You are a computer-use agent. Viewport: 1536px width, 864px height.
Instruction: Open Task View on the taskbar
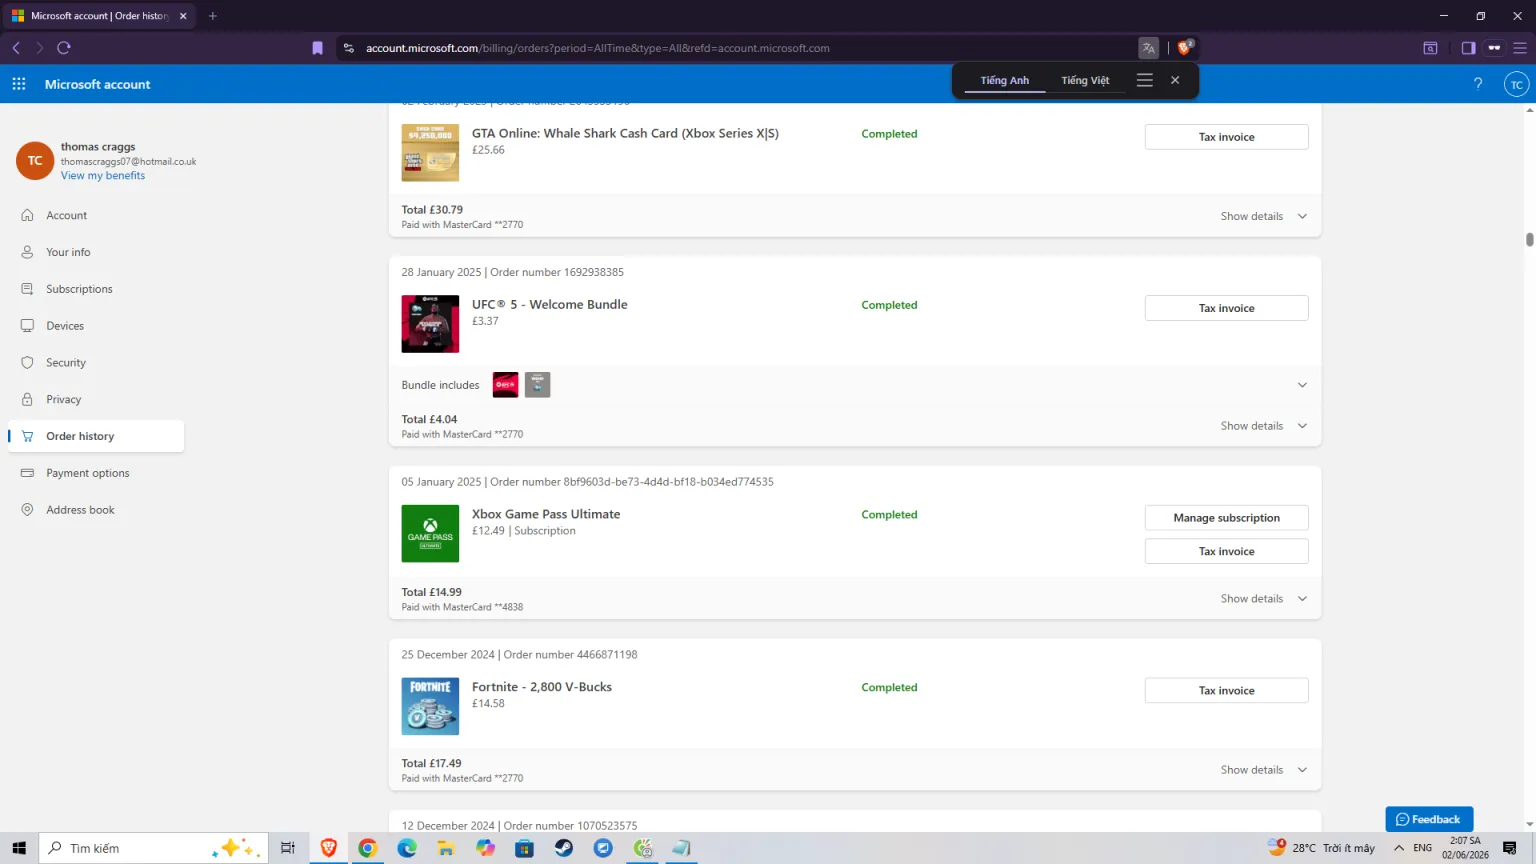[288, 848]
